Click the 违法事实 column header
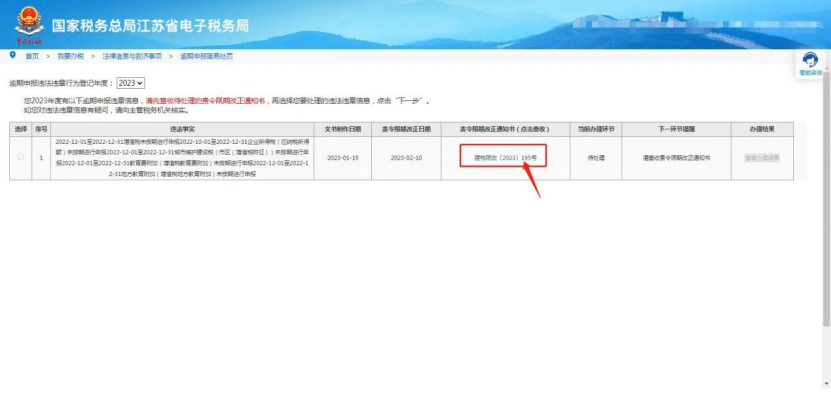 (182, 129)
